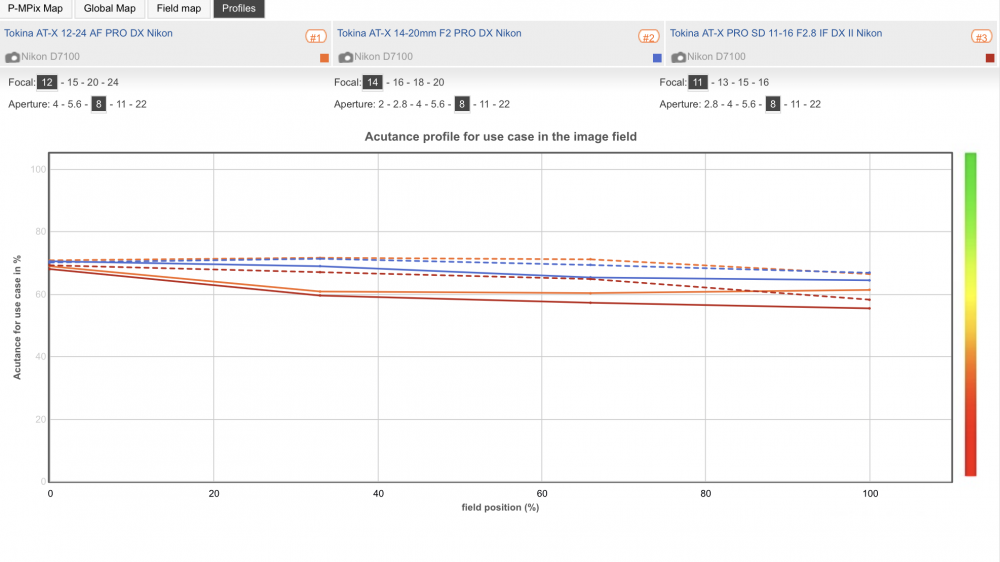Select the Profiles tab
Viewport: 1000px width, 562px height.
click(x=239, y=8)
